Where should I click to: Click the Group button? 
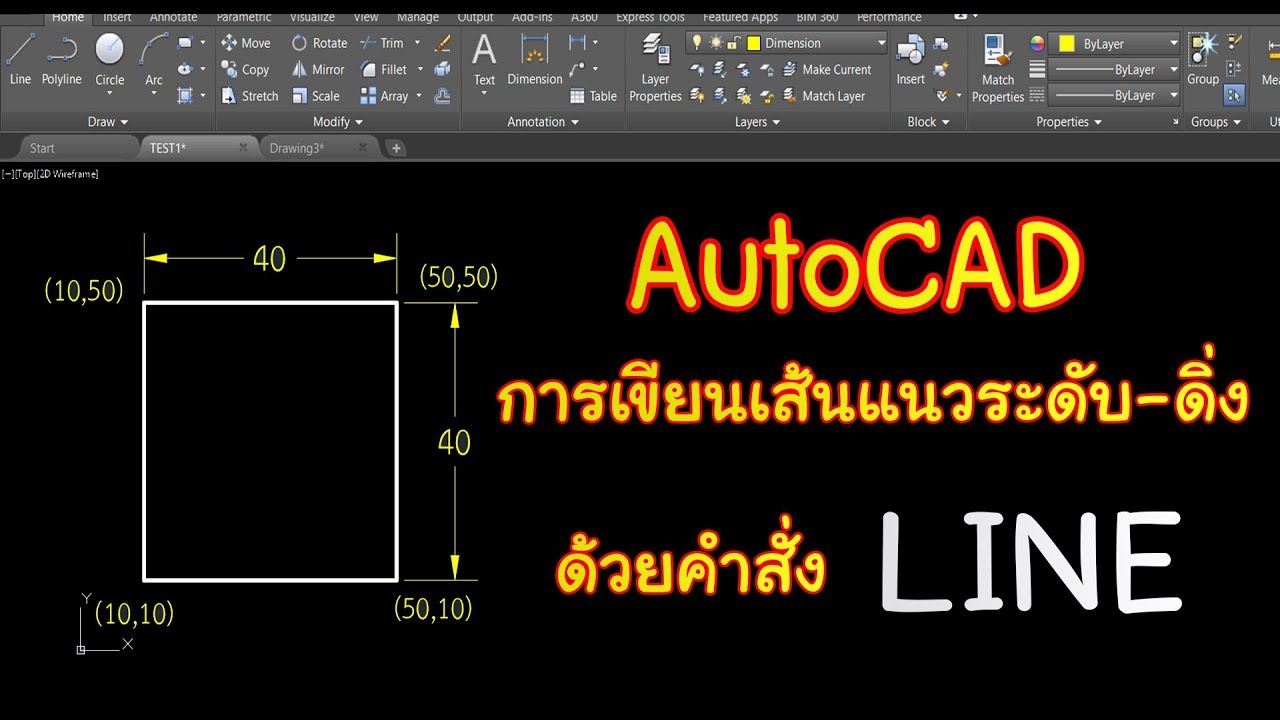1203,59
